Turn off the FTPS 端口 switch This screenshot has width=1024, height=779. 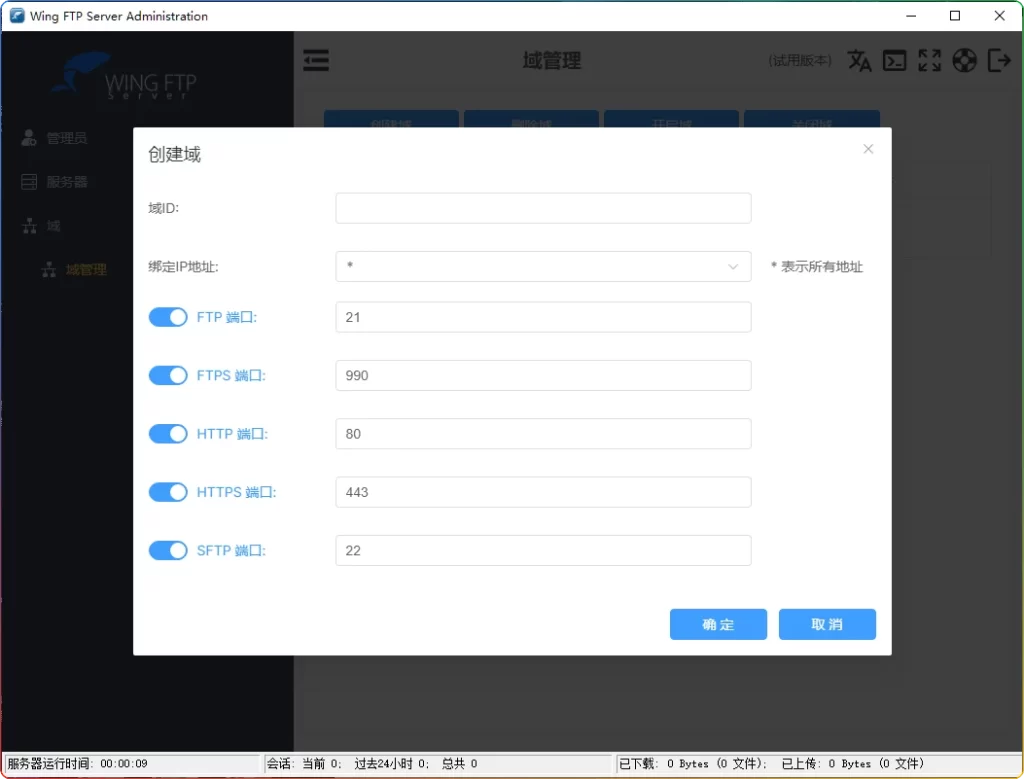(x=168, y=375)
